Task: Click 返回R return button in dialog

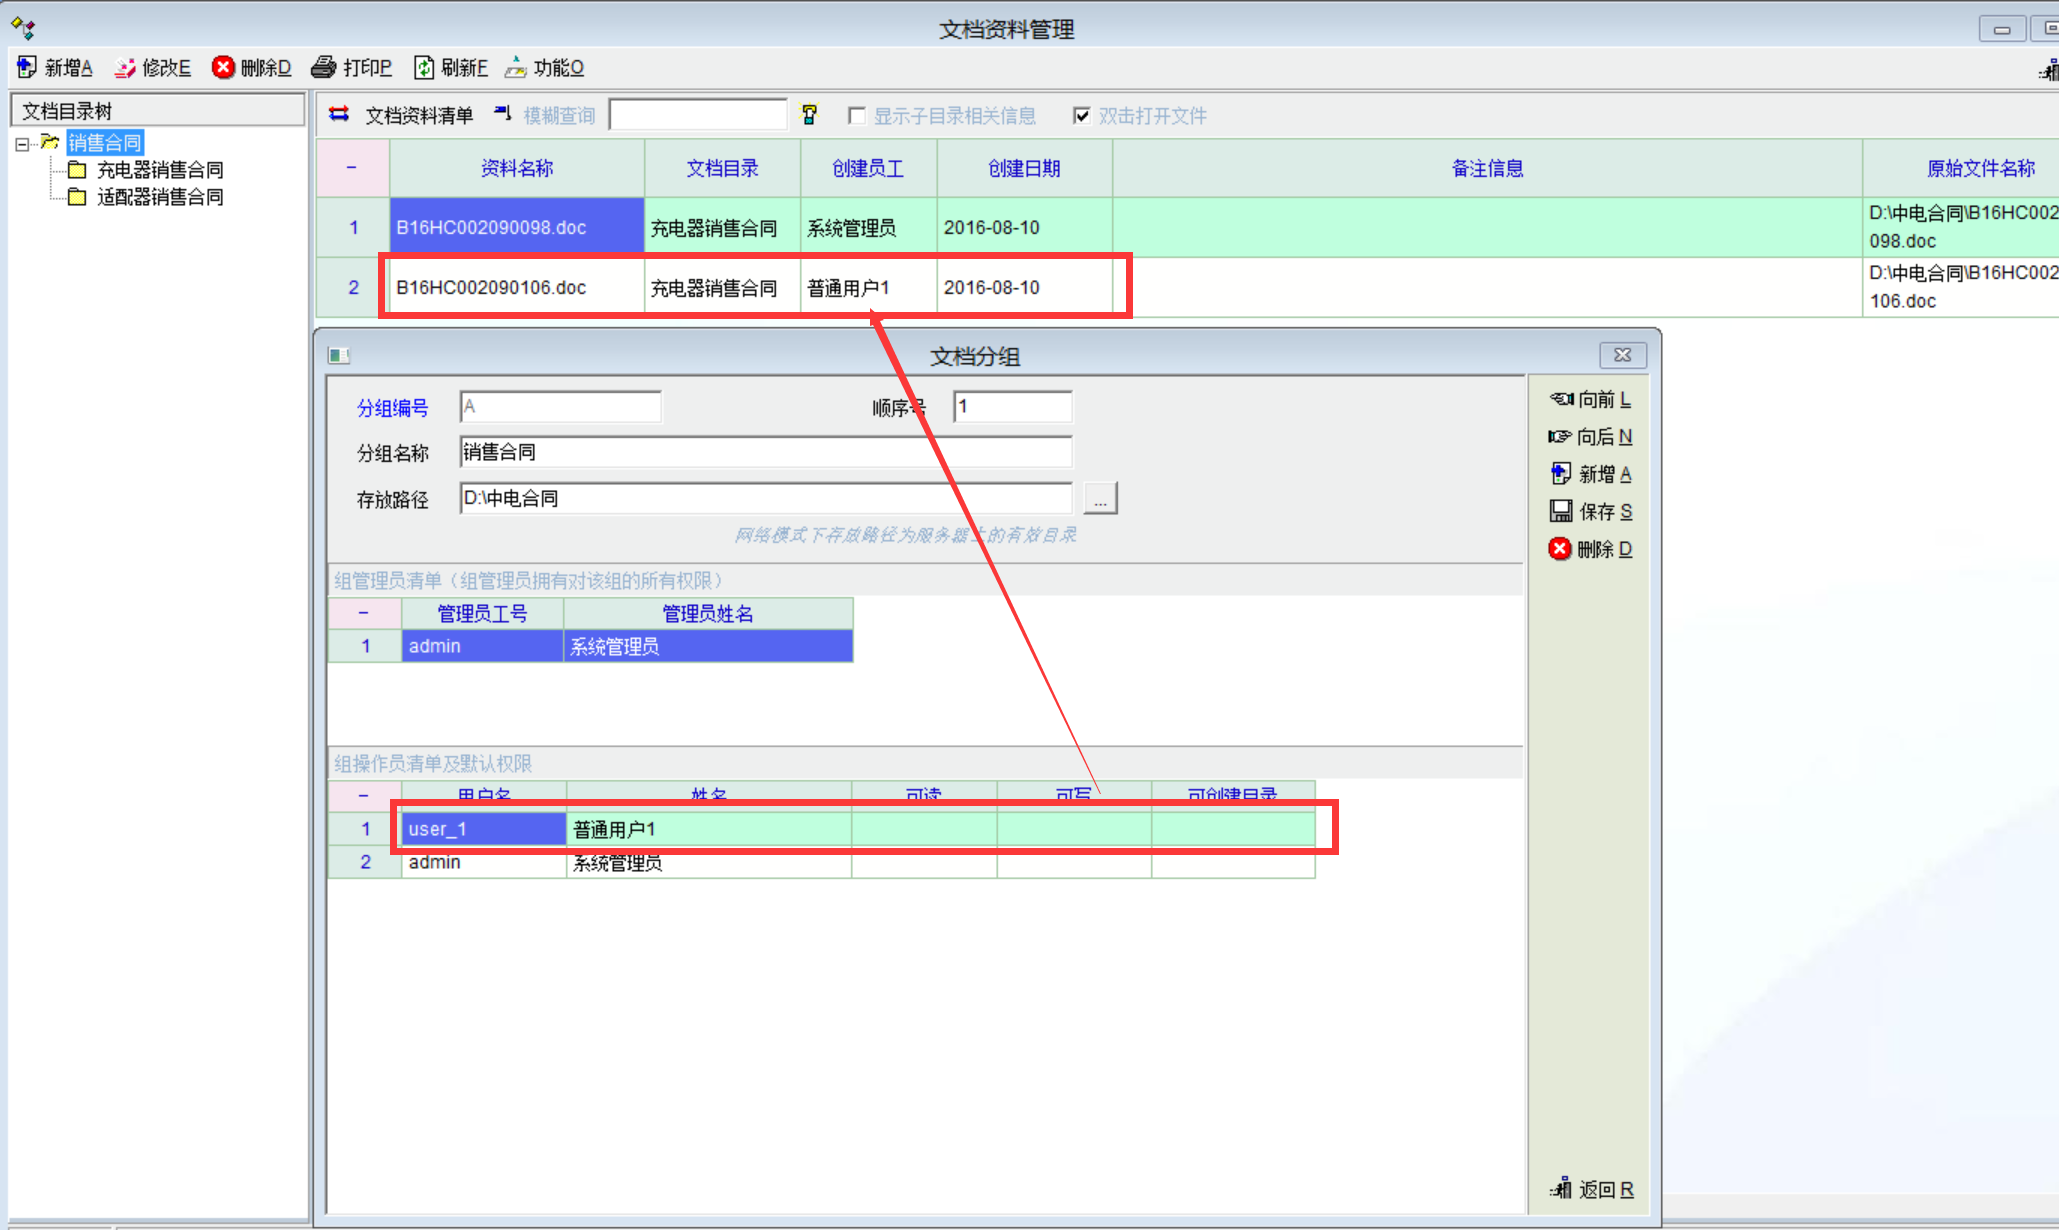Action: coord(1592,1189)
